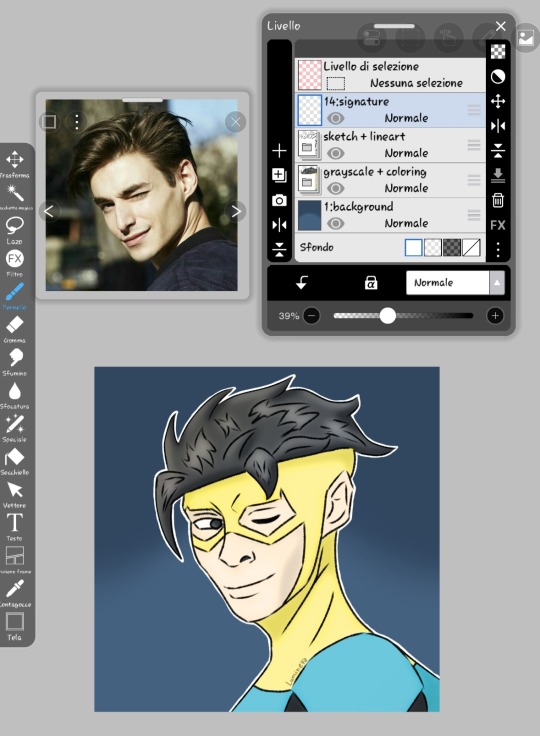This screenshot has height=736, width=540.
Task: Select the frame divider tool
Action: point(15,560)
